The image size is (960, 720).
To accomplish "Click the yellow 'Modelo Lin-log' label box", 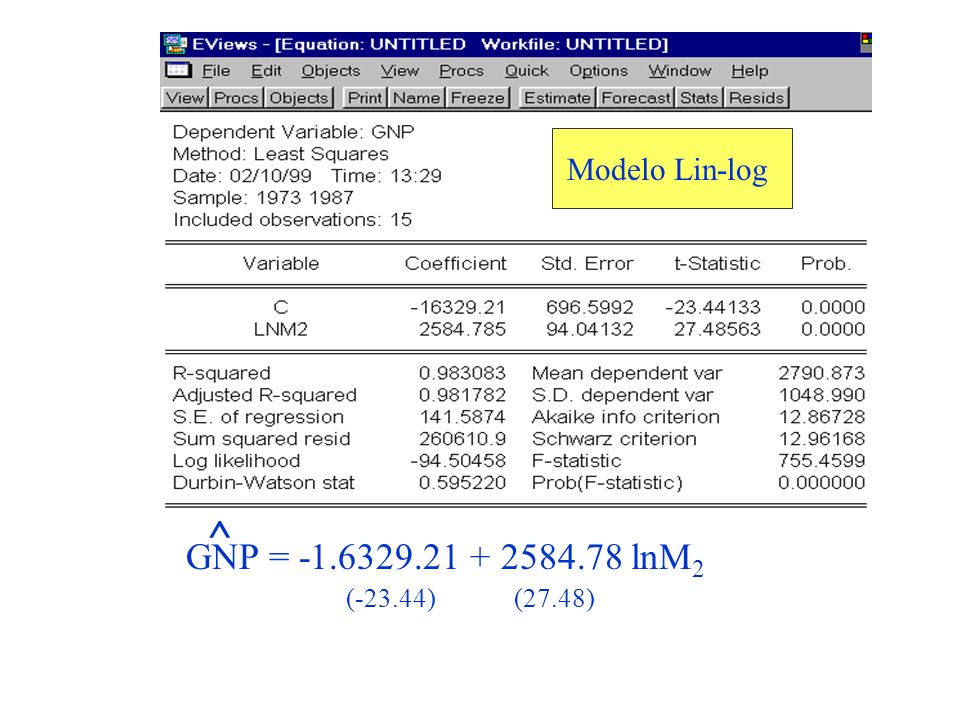I will click(672, 168).
